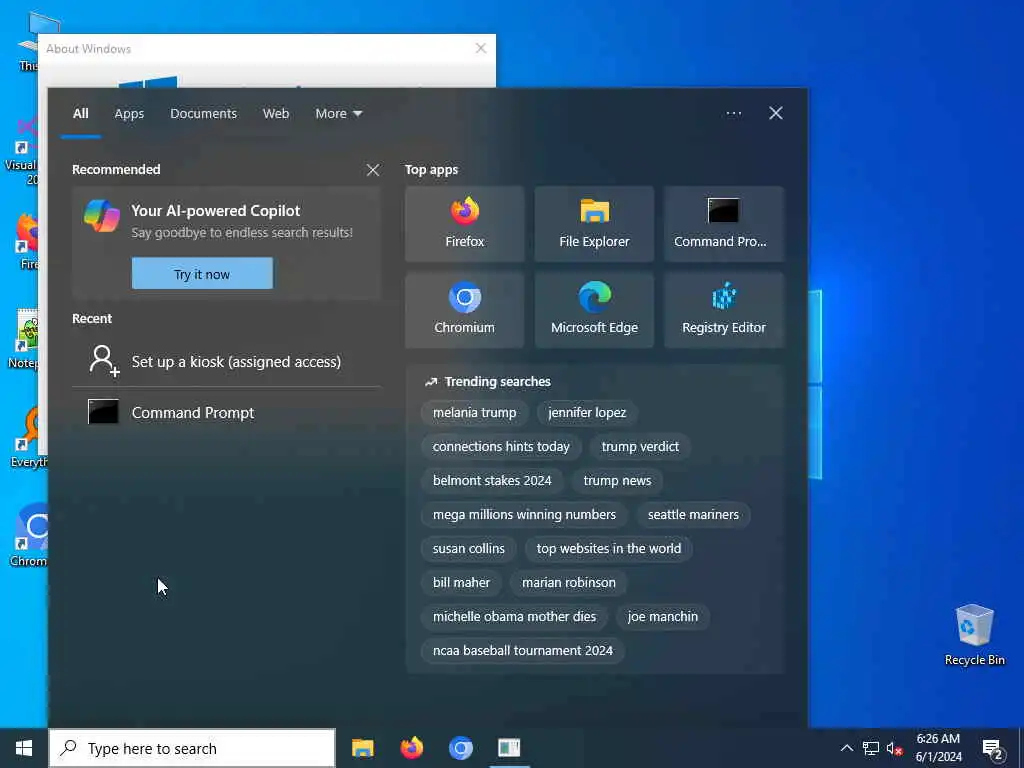The width and height of the screenshot is (1024, 768).
Task: Close the About Windows dialog
Action: click(x=481, y=48)
